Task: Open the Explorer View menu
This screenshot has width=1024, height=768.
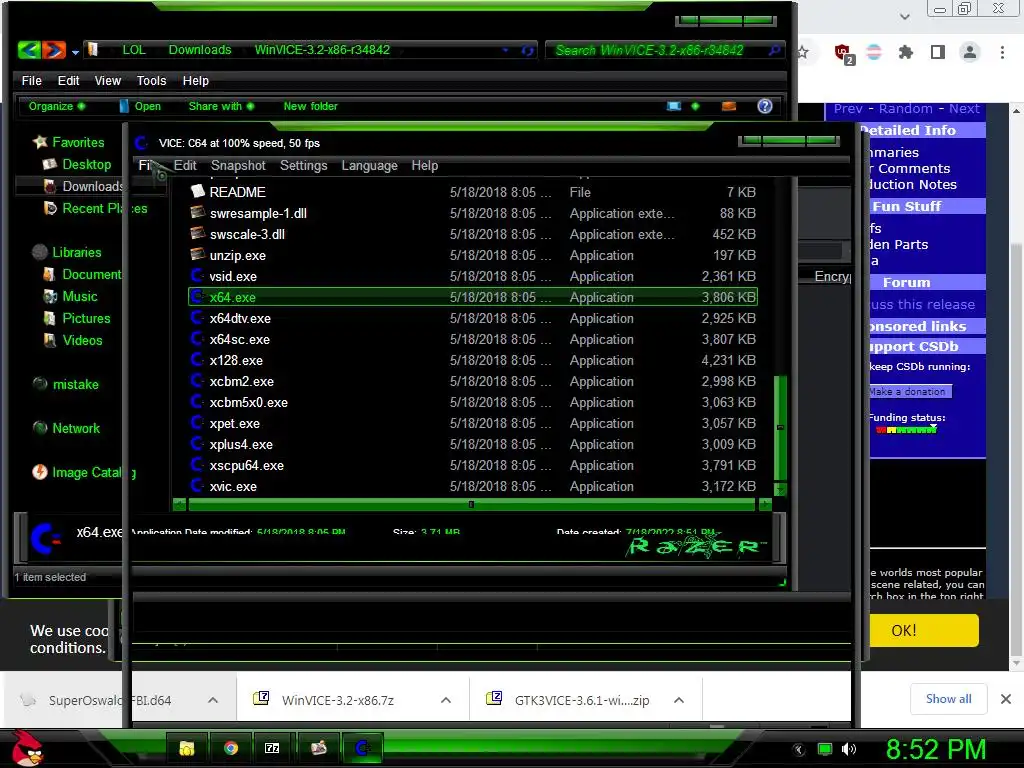Action: (x=107, y=80)
